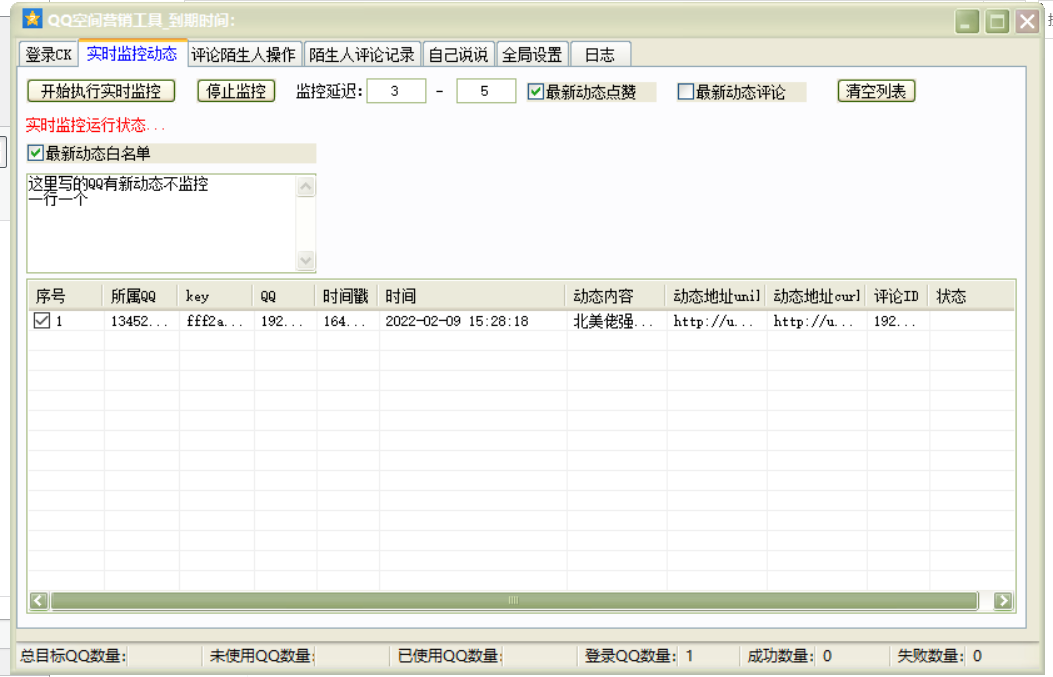1053x677 pixels.
Task: Click the 清空列表 button
Action: (x=876, y=91)
